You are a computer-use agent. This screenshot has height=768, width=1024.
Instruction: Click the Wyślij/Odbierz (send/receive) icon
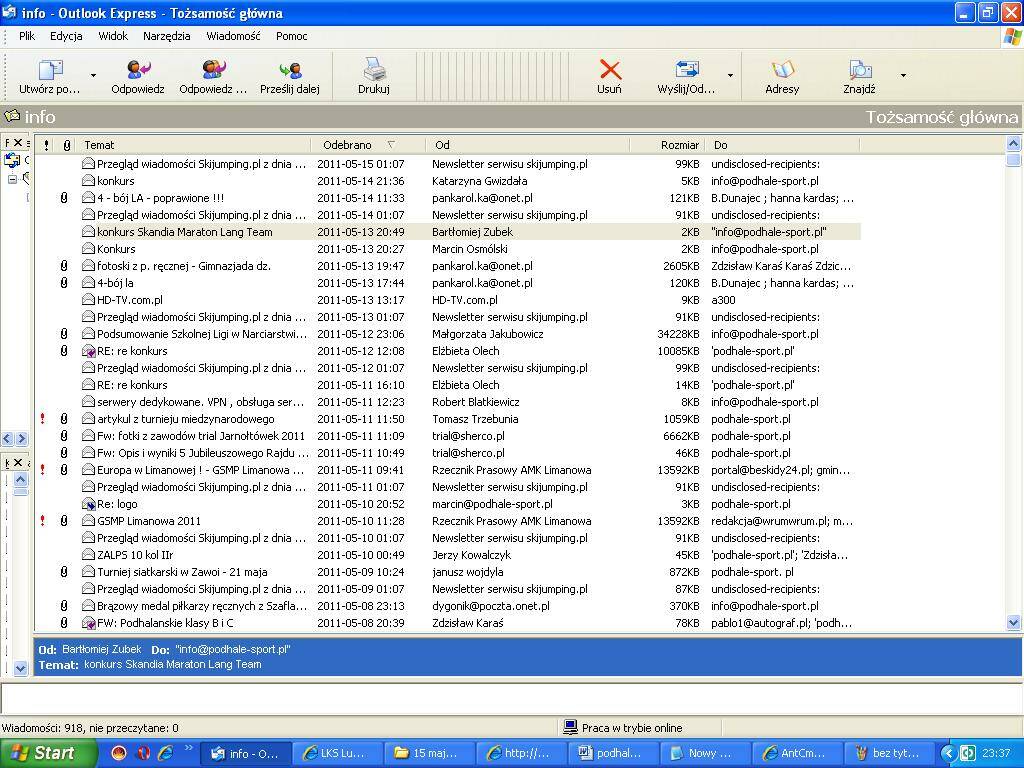point(686,69)
